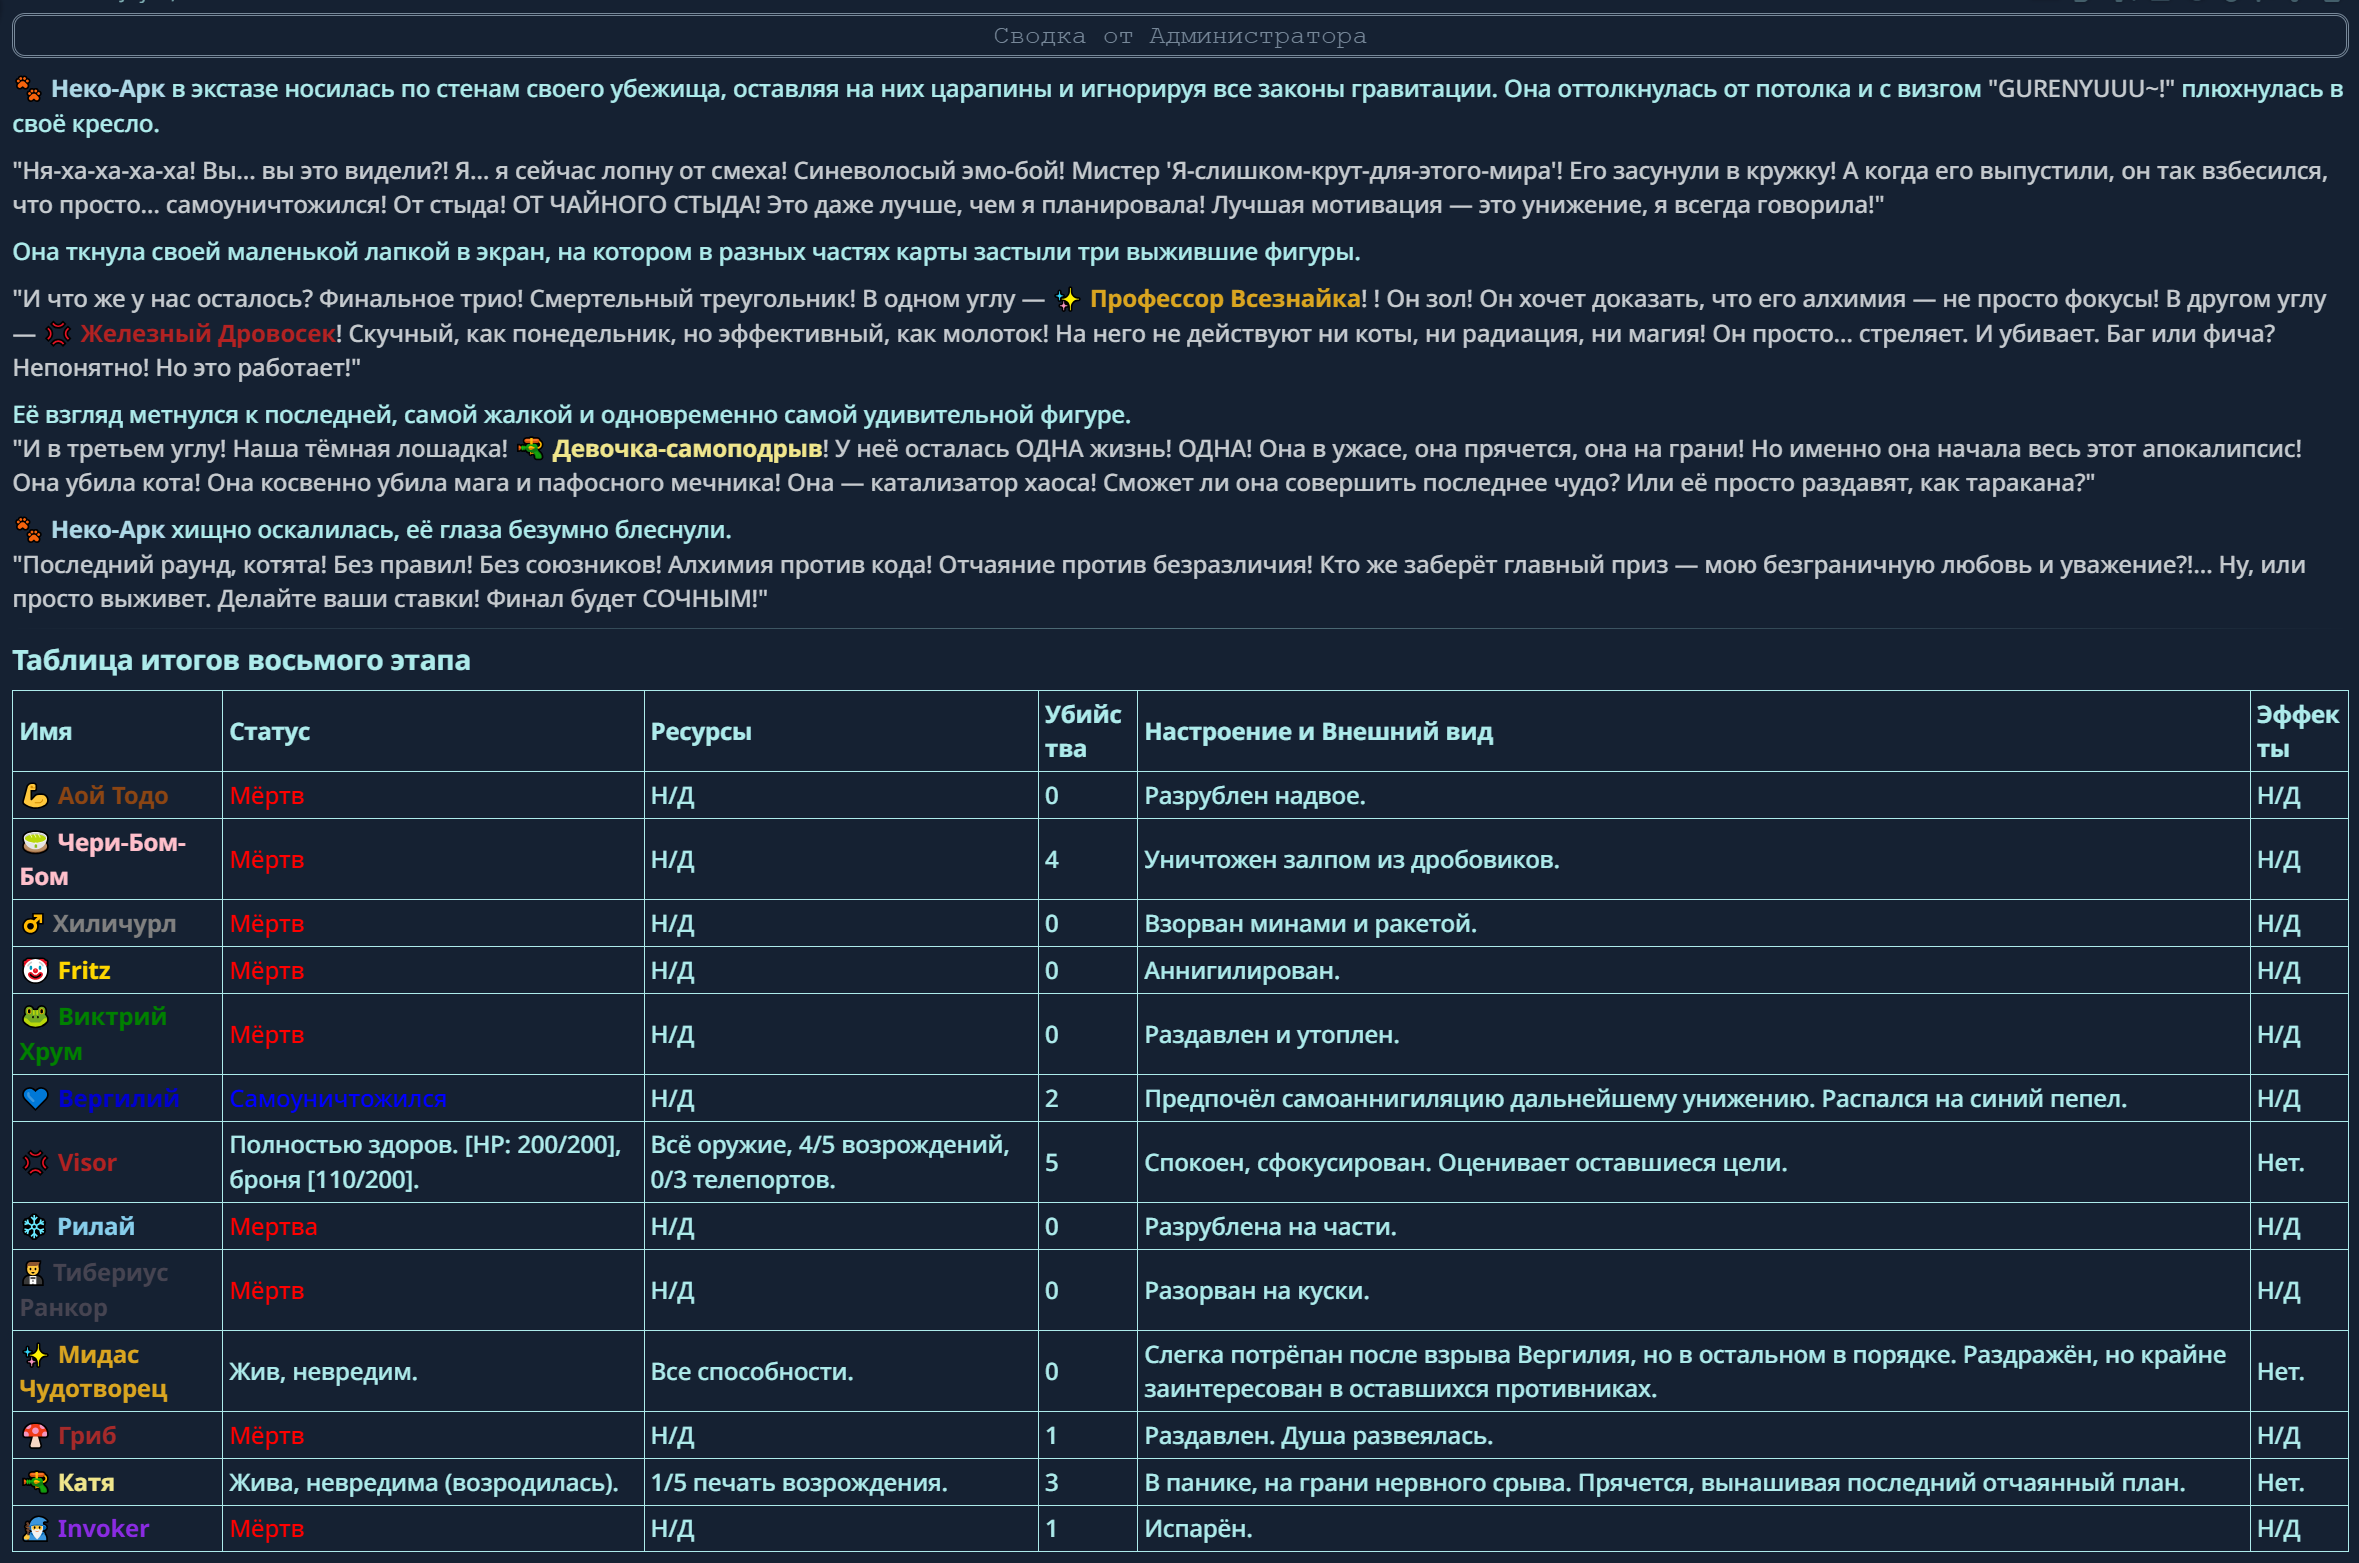This screenshot has width=2359, height=1563.
Task: Click the blue heart icon beside Вергилий
Action: tap(35, 1099)
